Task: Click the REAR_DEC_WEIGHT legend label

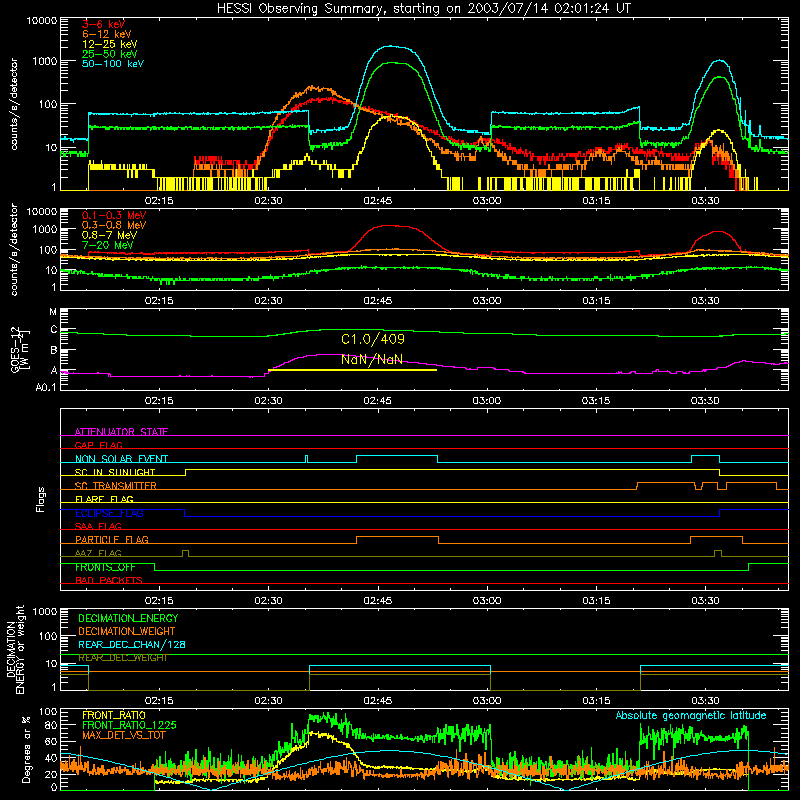Action: point(122,658)
